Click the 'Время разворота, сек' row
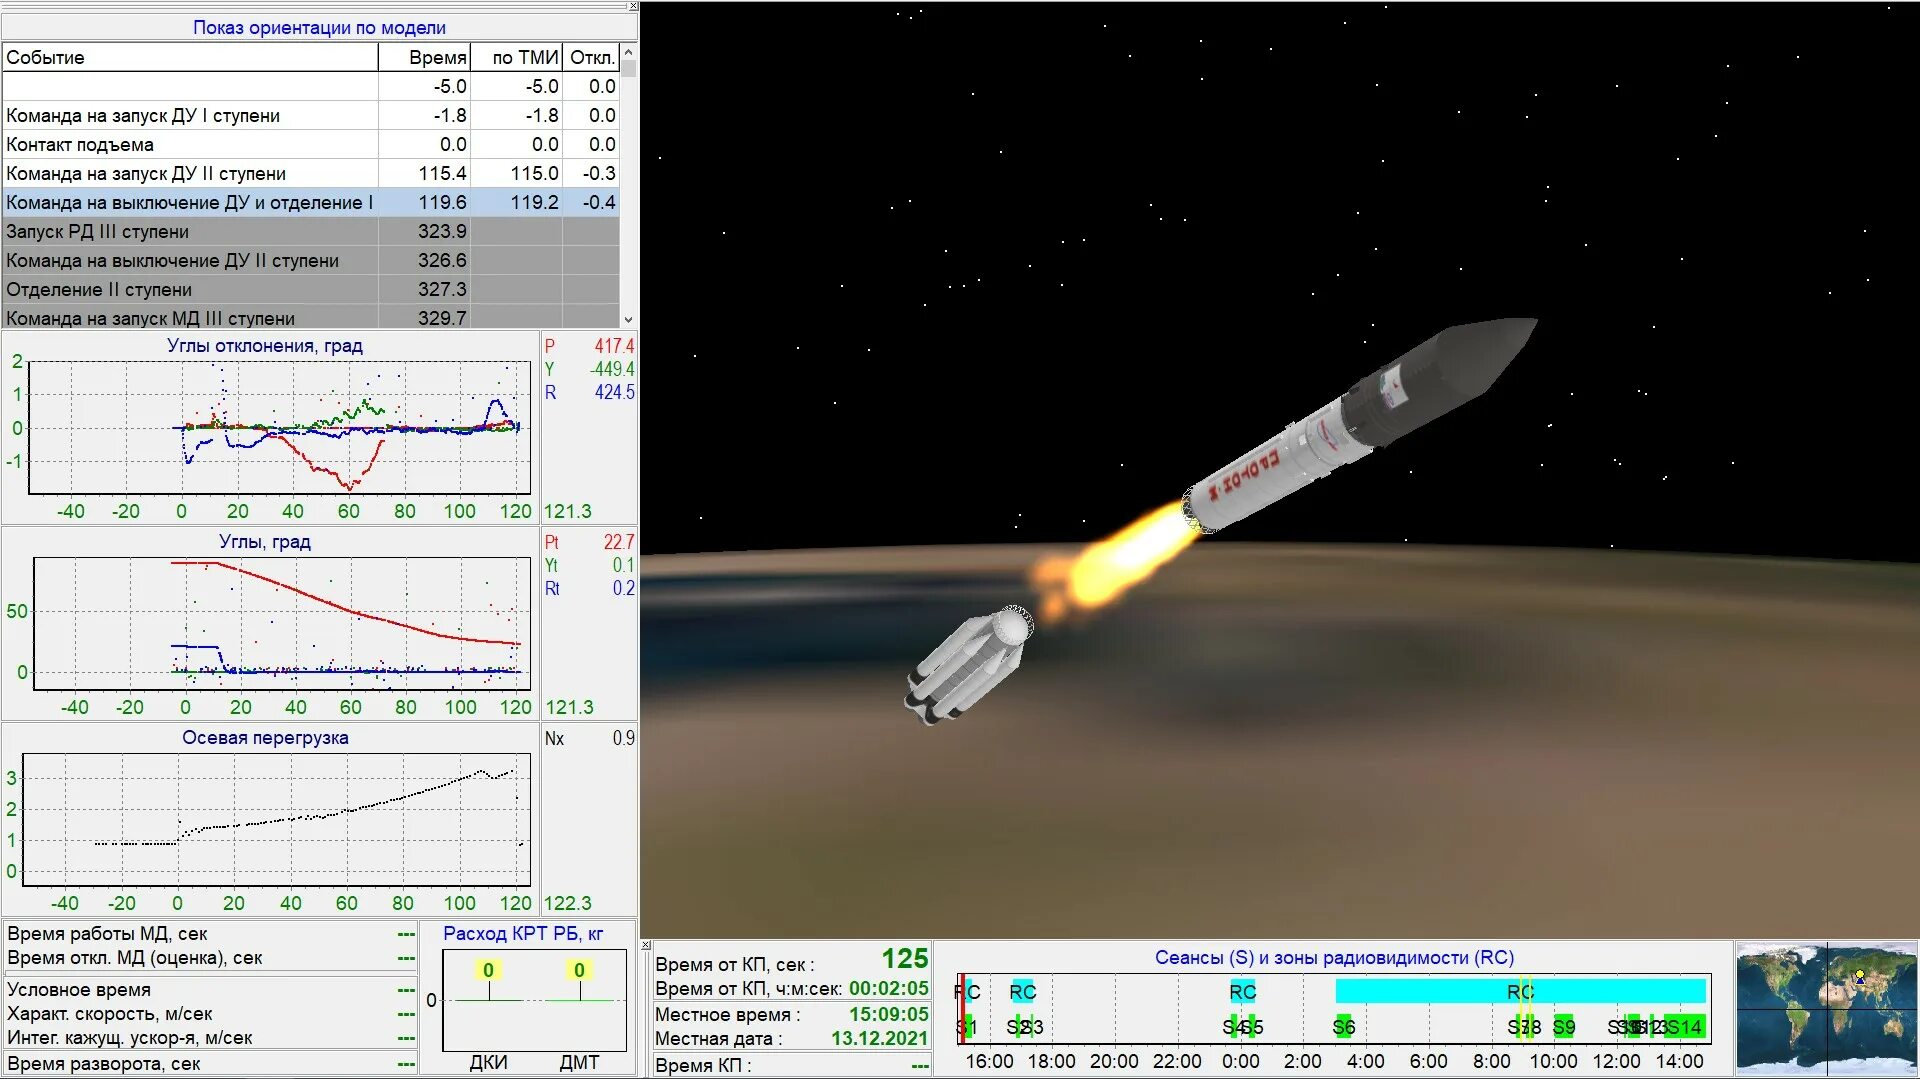1920x1079 pixels. 210,1064
